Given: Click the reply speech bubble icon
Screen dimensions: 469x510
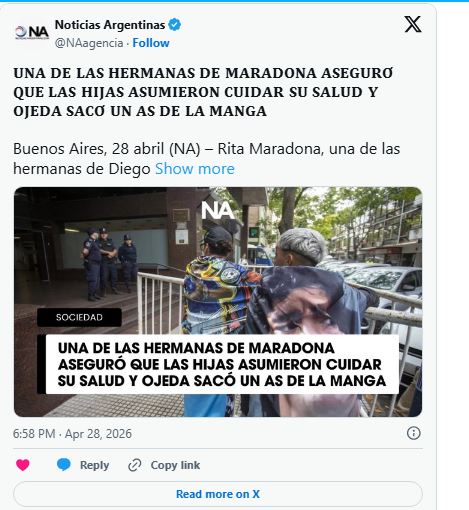Looking at the screenshot, I should click(64, 464).
